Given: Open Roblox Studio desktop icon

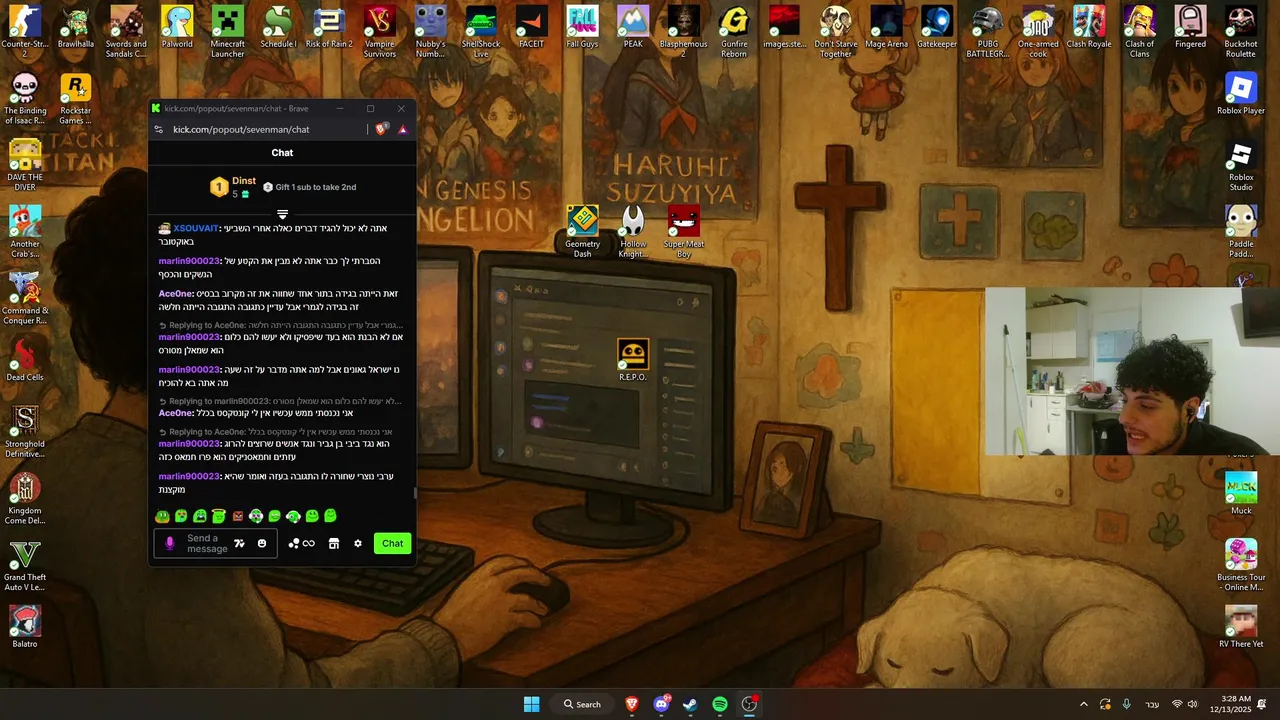Looking at the screenshot, I should [x=1241, y=166].
